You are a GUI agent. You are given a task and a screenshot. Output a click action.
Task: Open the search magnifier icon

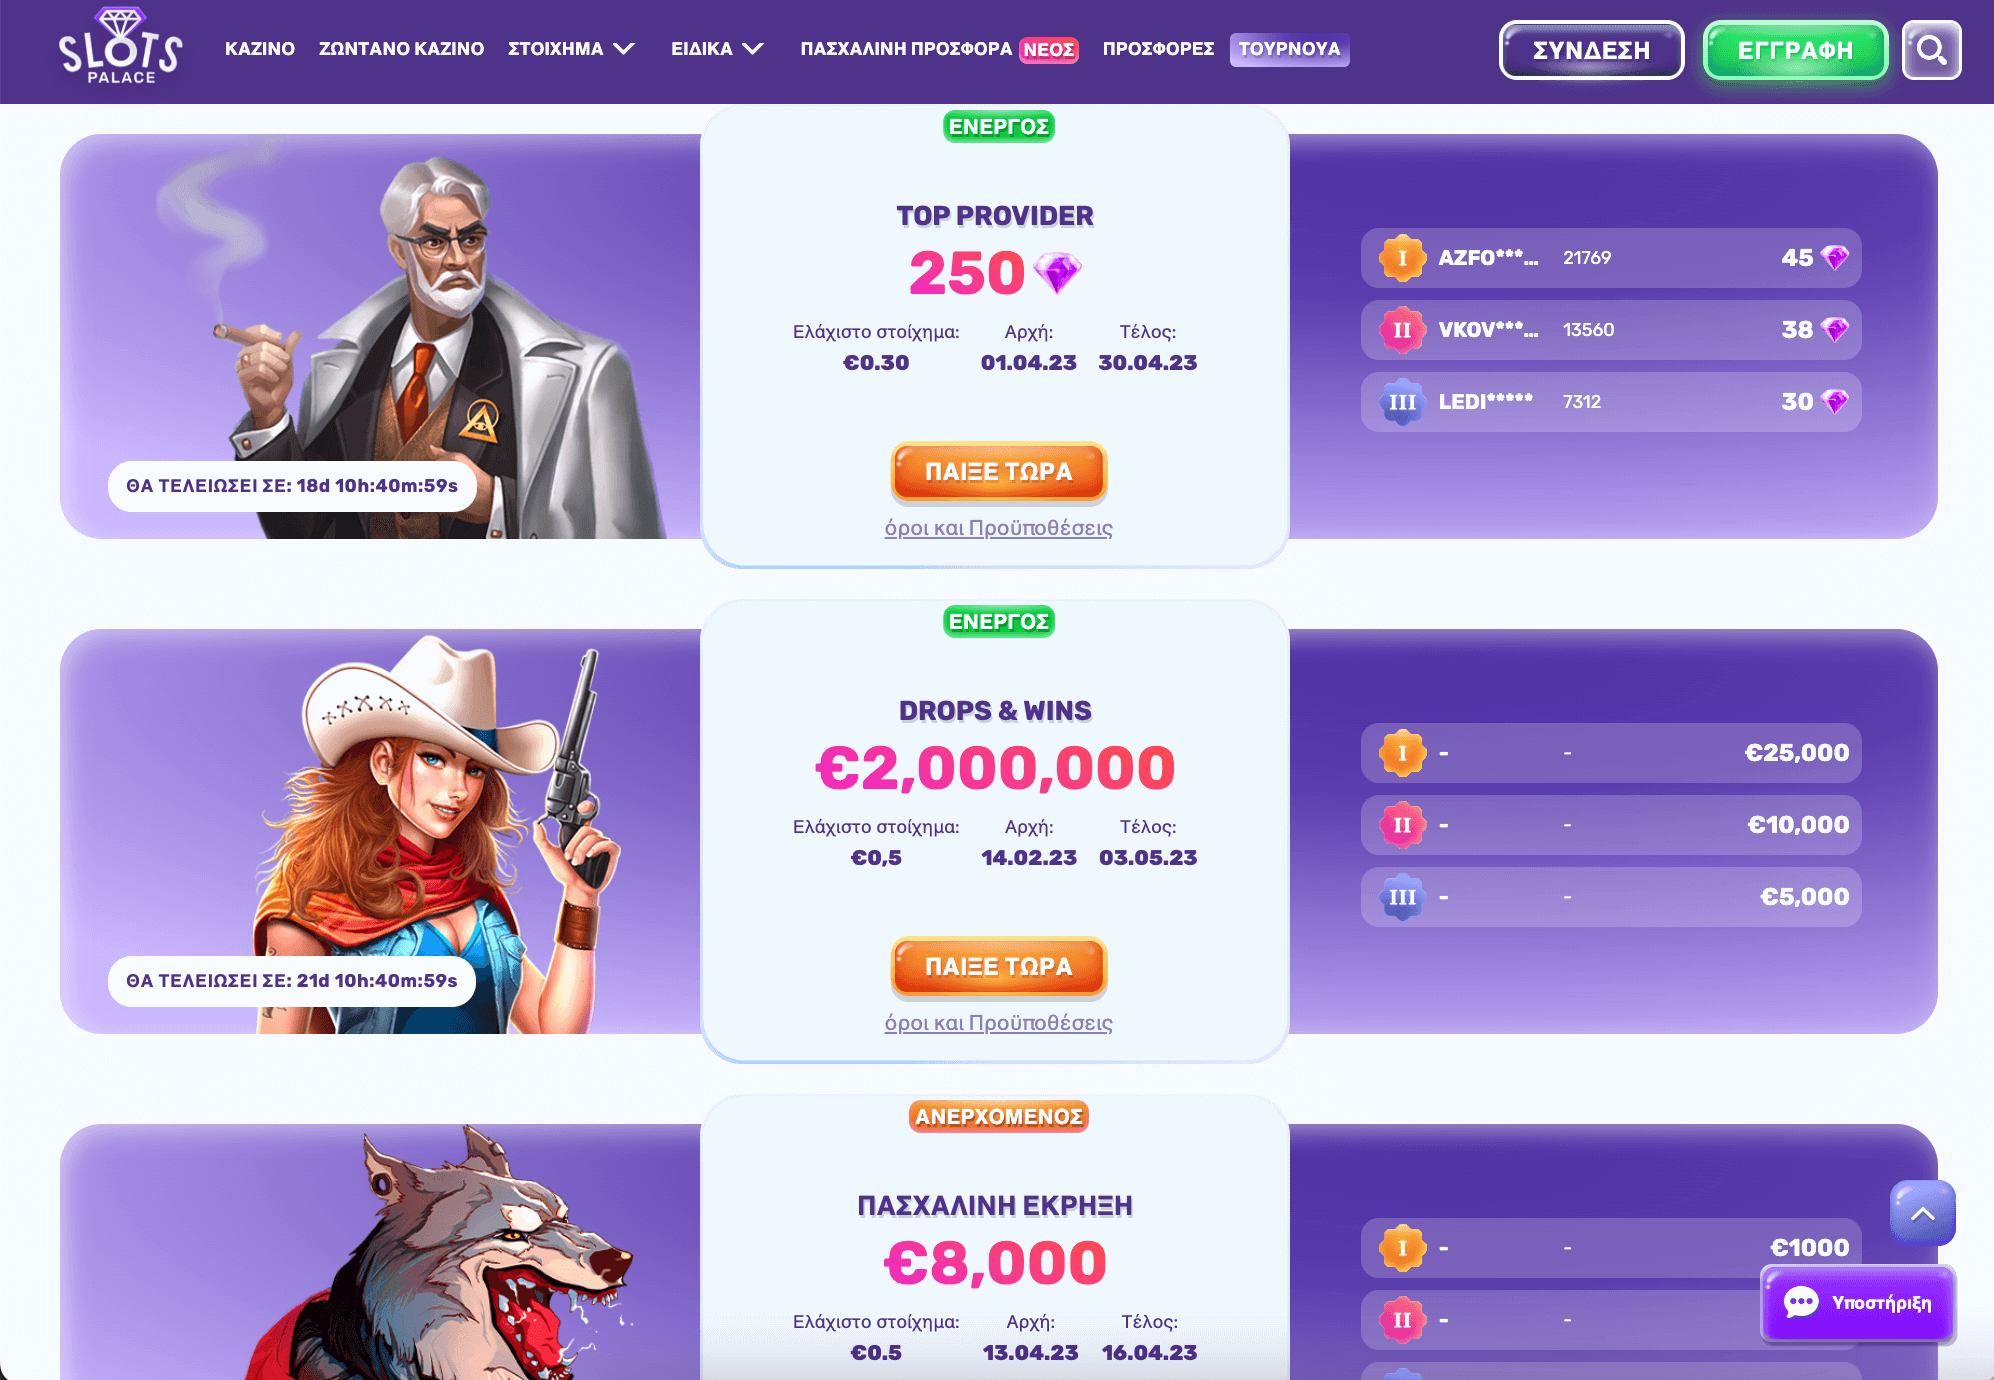coord(1931,50)
